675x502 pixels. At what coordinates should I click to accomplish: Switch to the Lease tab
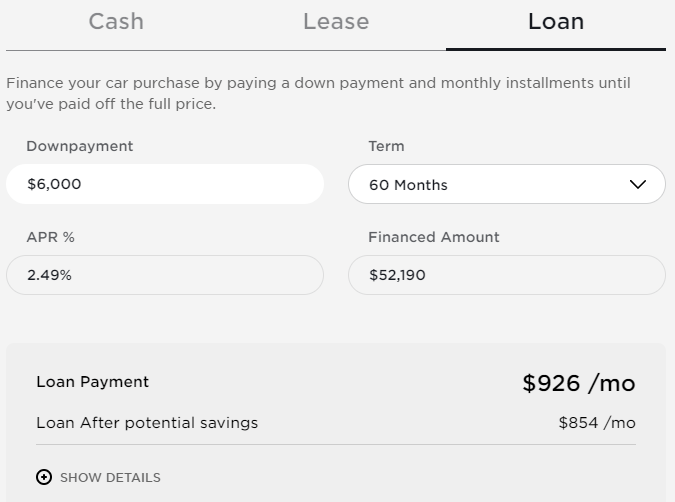tap(336, 22)
